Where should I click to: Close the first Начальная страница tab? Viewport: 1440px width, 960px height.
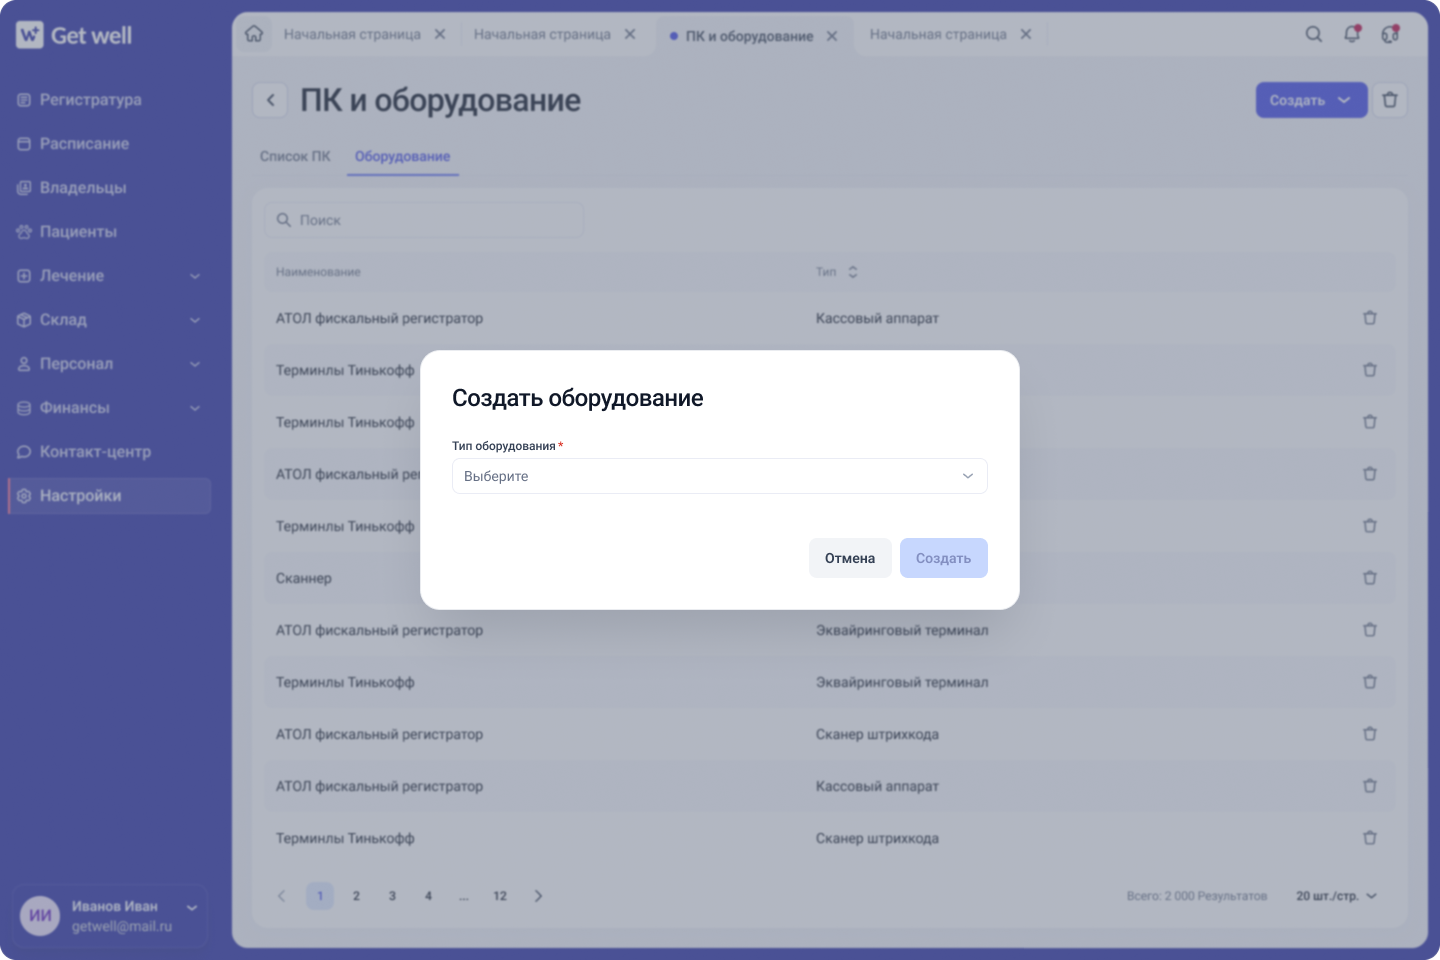(440, 34)
